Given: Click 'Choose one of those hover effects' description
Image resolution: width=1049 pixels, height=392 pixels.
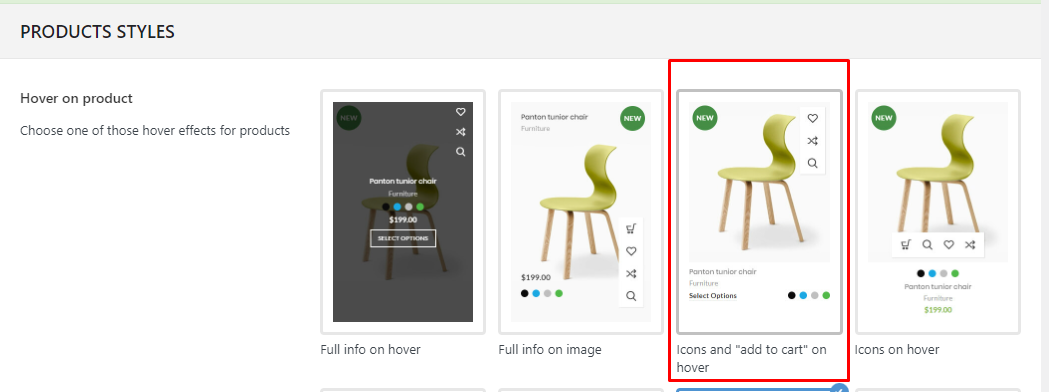Looking at the screenshot, I should 155,130.
